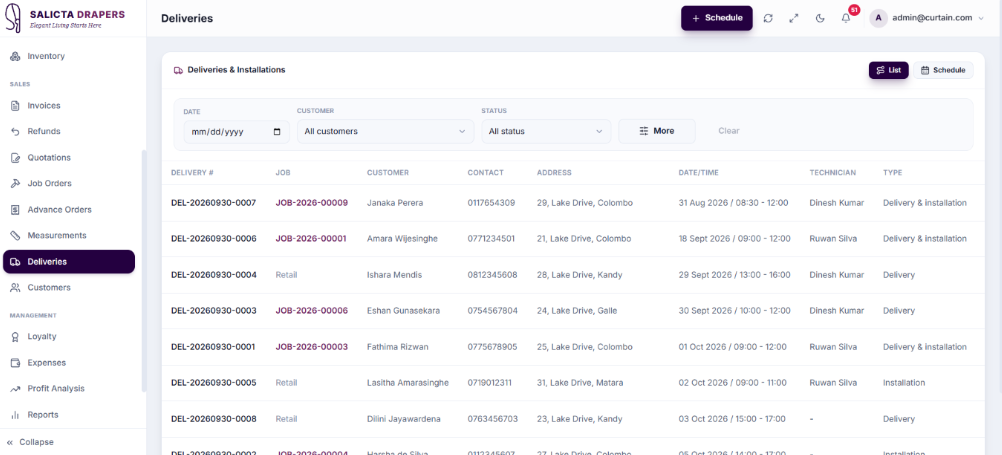Collapse the sidebar

pyautogui.click(x=31, y=442)
